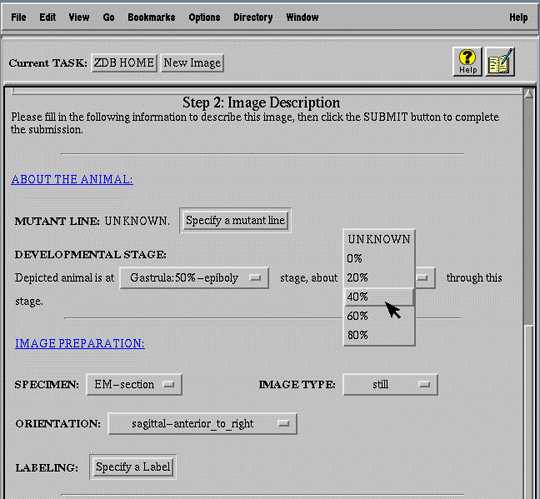Open the ORIENTATION sagittal-anterior_to_right dropdown
Image resolution: width=540 pixels, height=499 pixels.
pyautogui.click(x=202, y=424)
